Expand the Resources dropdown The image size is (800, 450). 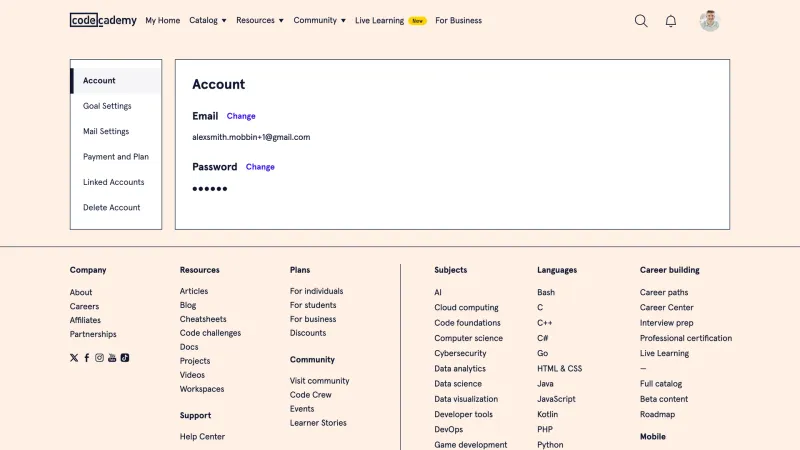[260, 20]
